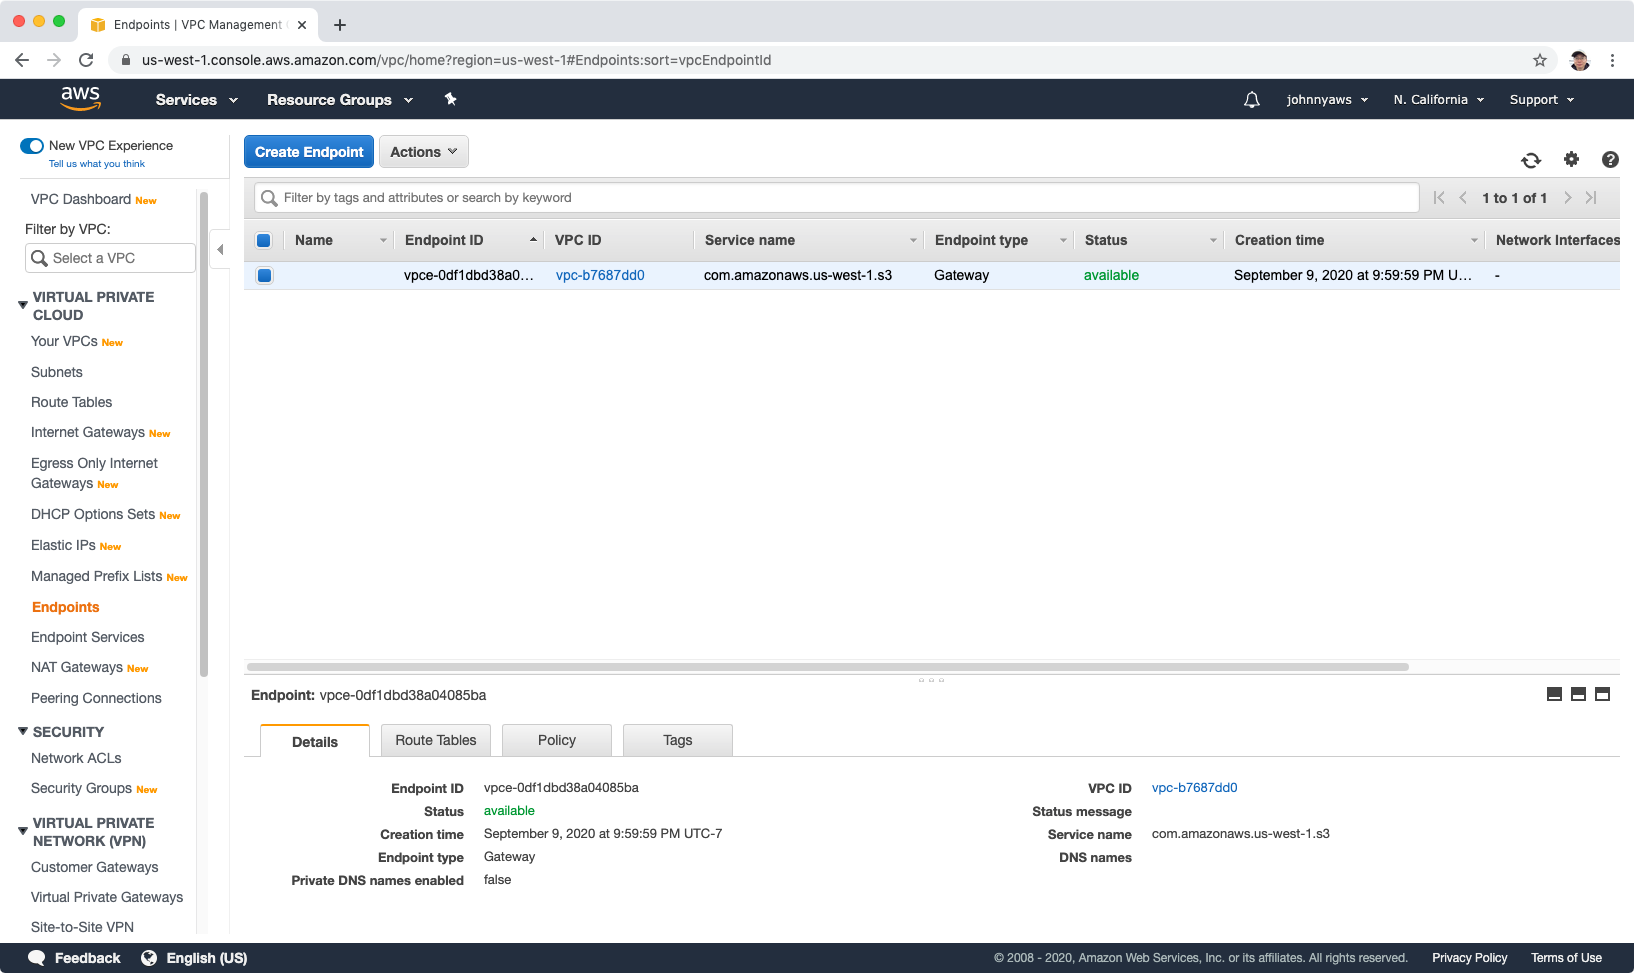
Task: Open Resource Groups dropdown
Action: [x=340, y=100]
